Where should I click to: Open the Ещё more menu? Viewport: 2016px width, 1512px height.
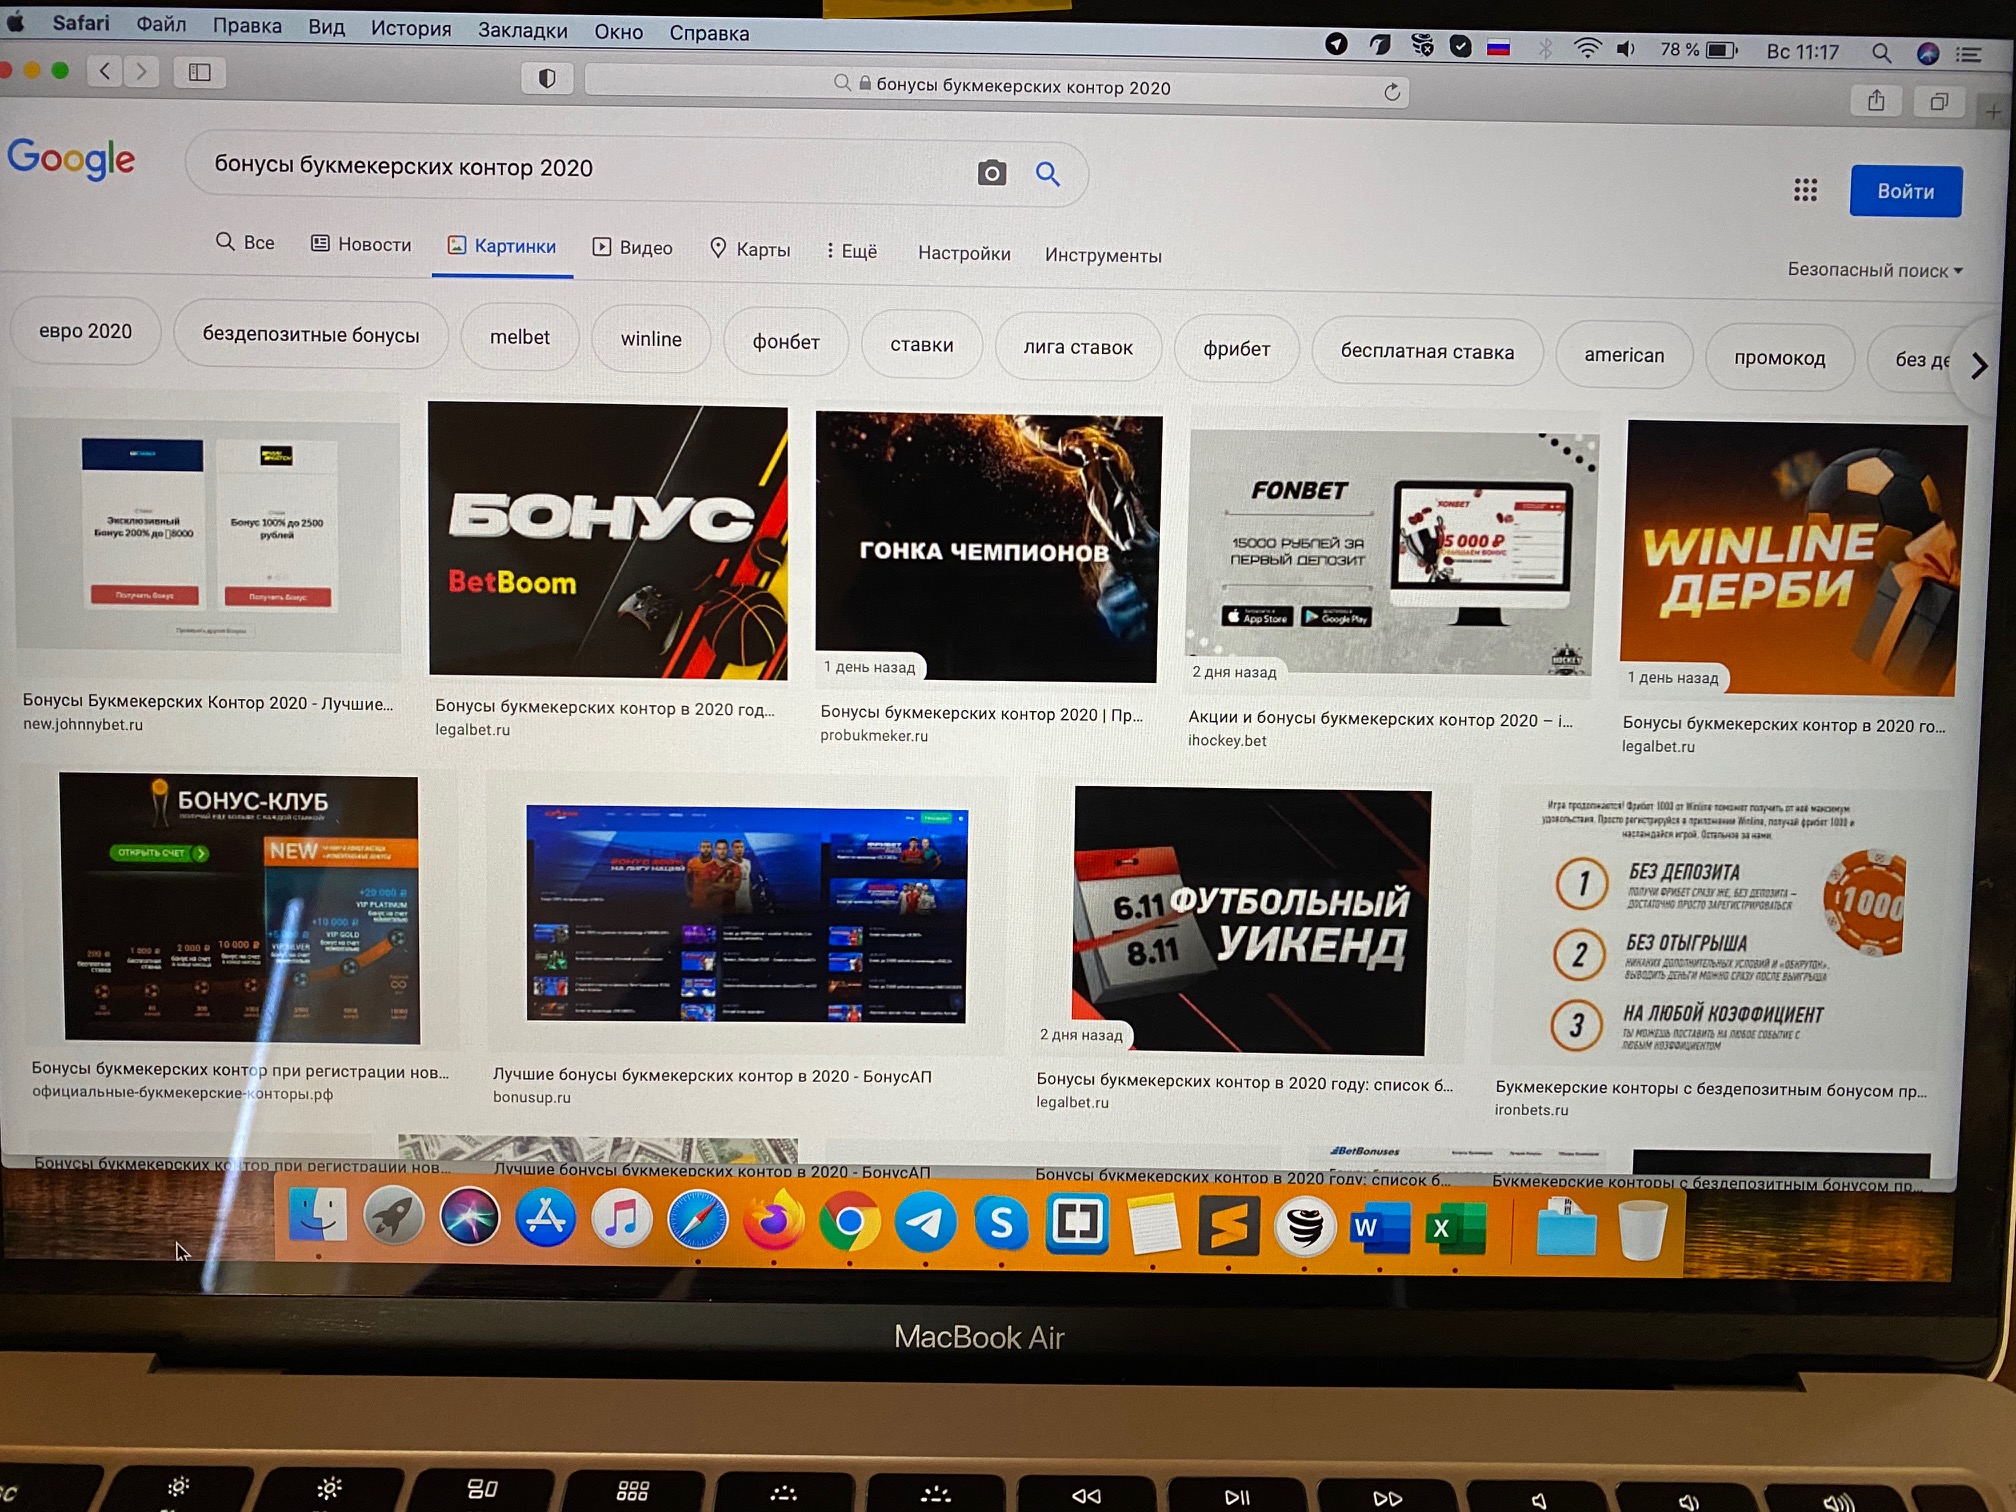tap(851, 250)
